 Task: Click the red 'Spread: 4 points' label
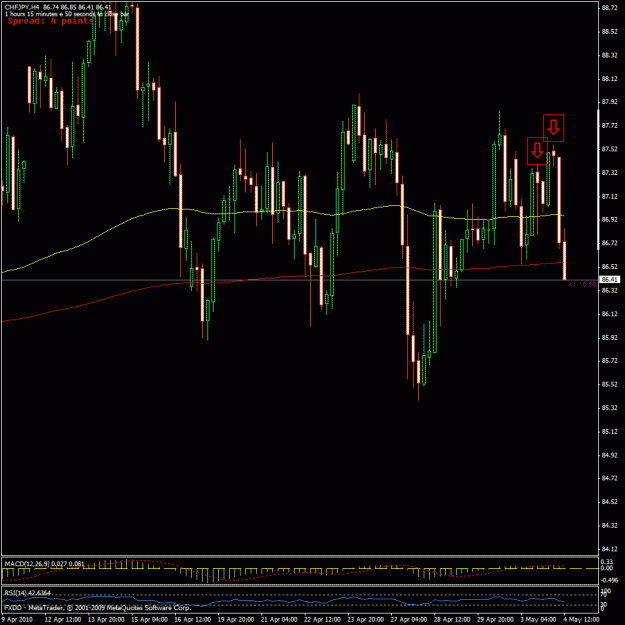[50, 21]
